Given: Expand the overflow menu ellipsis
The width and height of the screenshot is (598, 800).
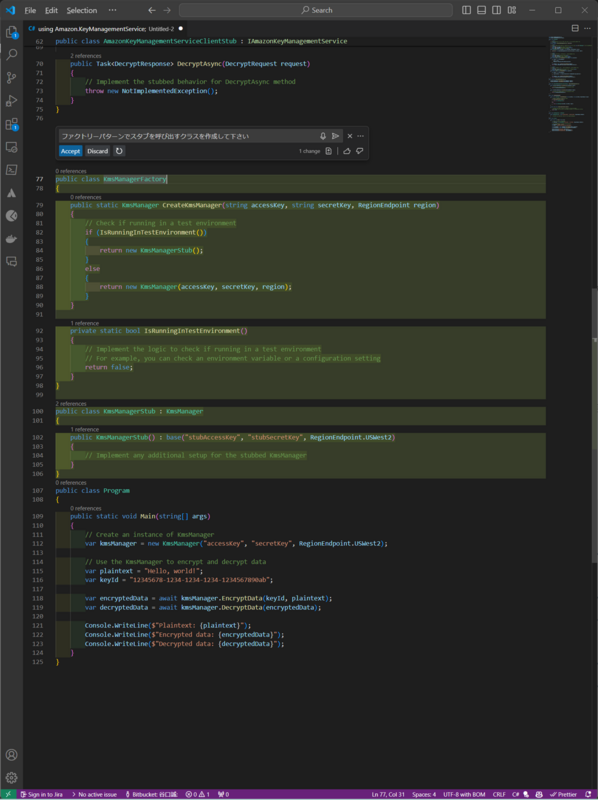Looking at the screenshot, I should click(112, 10).
